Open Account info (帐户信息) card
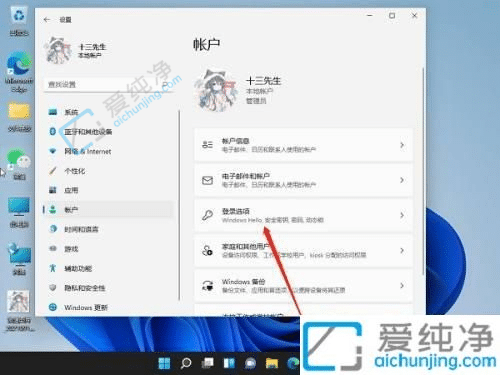The width and height of the screenshot is (500, 375). [303, 145]
